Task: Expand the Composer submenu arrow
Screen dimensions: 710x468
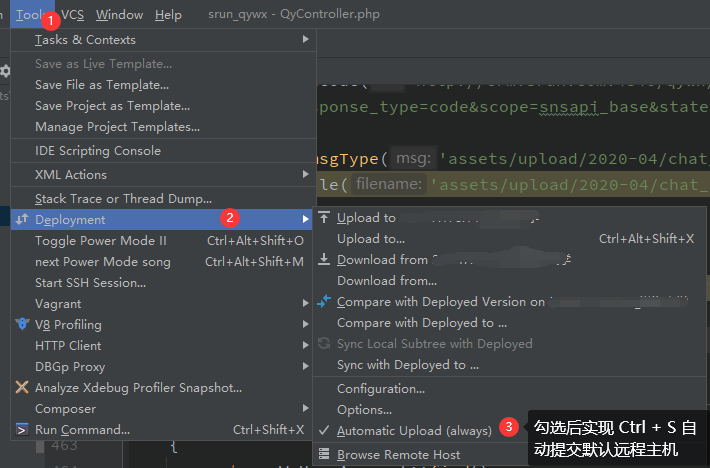Action: 306,408
